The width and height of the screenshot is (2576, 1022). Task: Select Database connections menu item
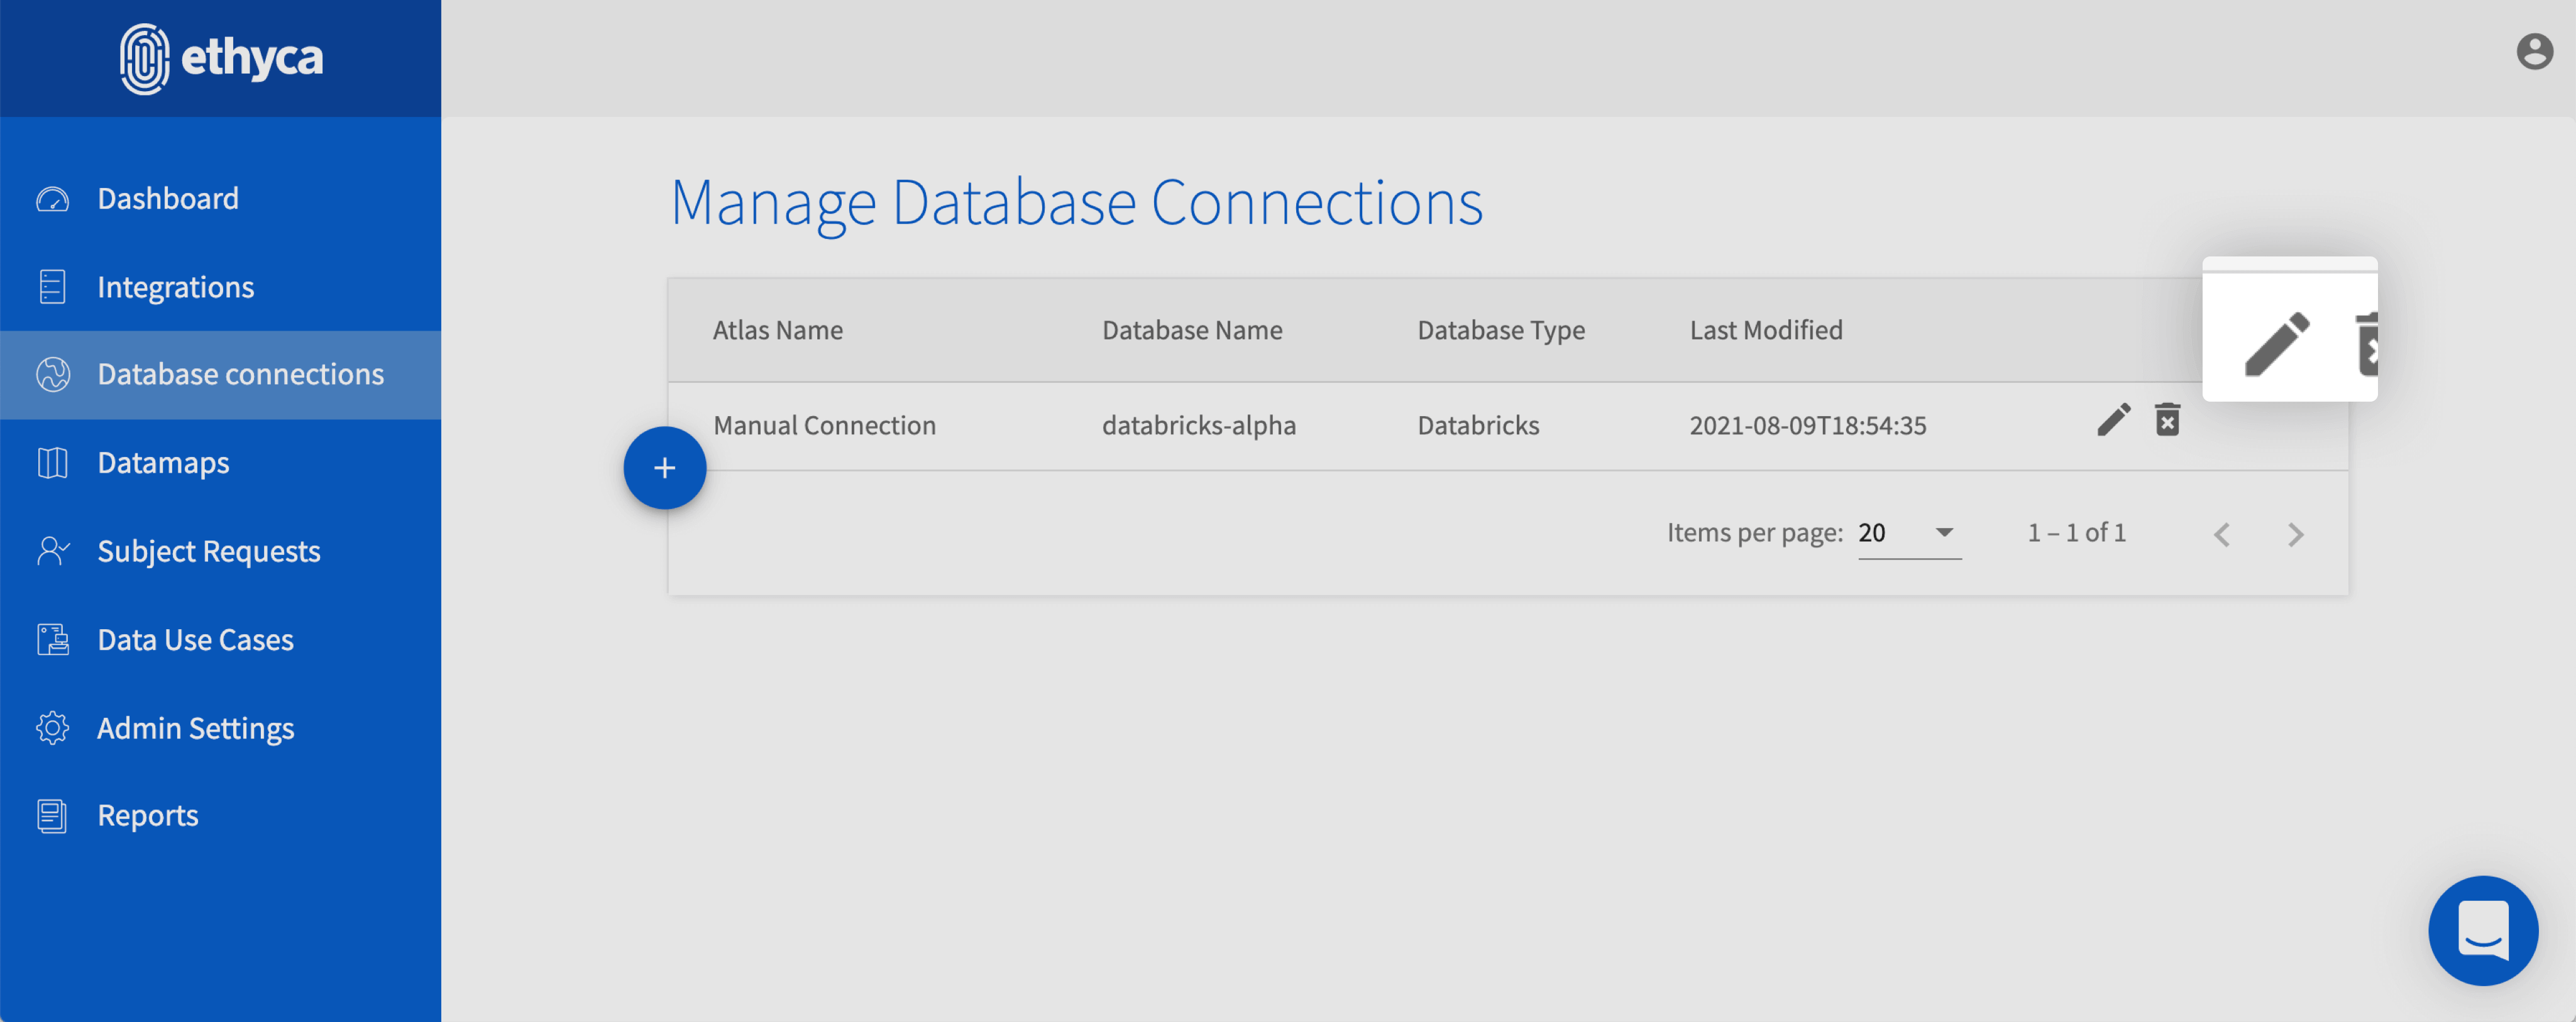[240, 375]
